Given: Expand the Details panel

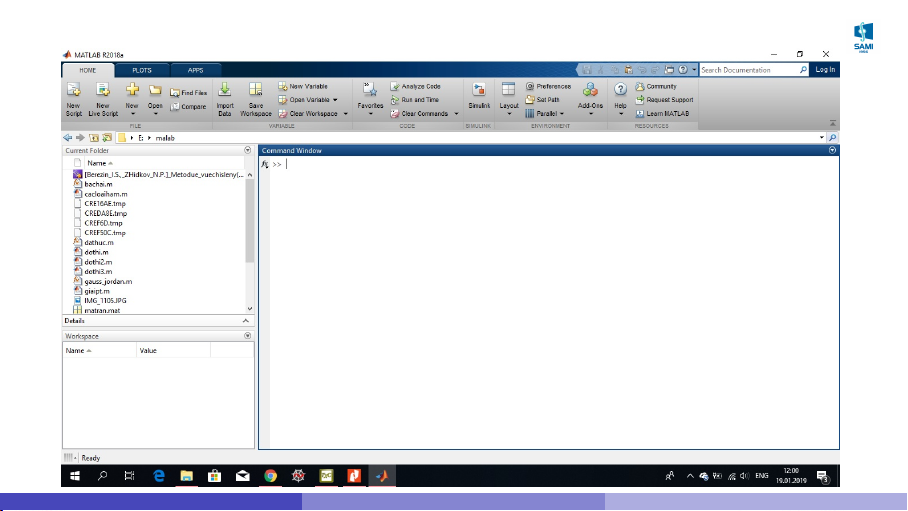Looking at the screenshot, I should pyautogui.click(x=246, y=321).
